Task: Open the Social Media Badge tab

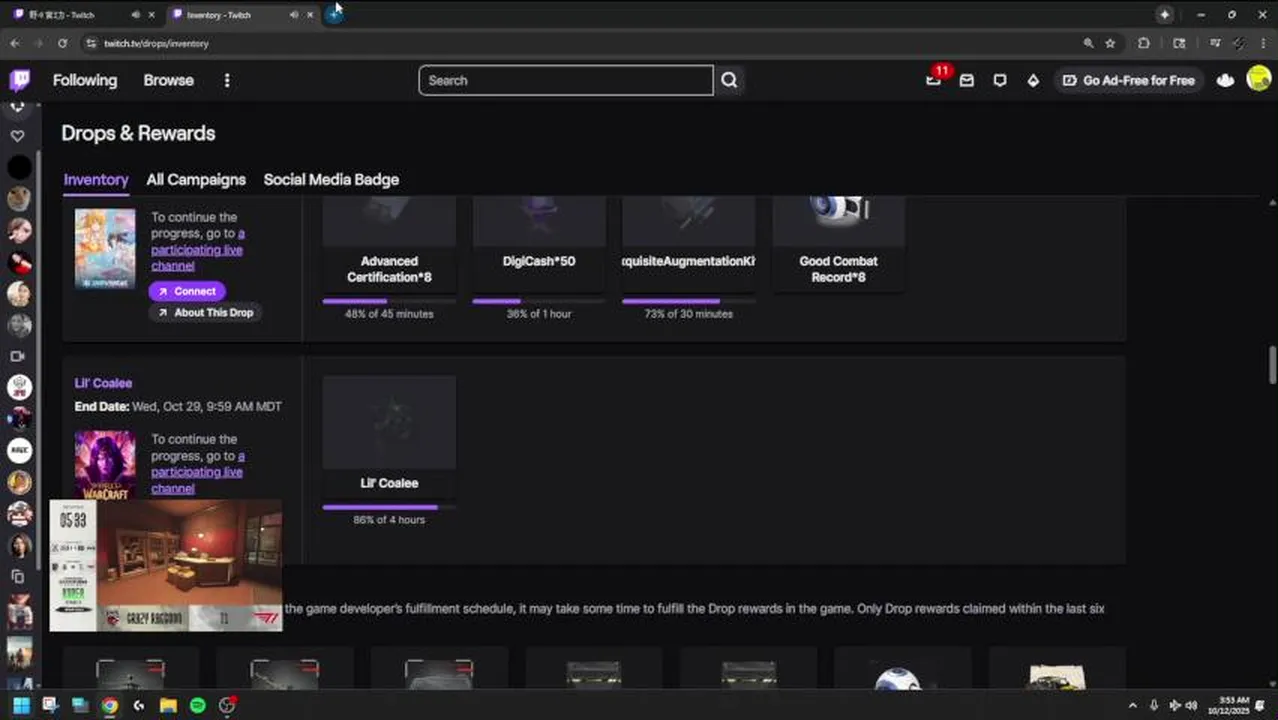Action: [x=331, y=179]
